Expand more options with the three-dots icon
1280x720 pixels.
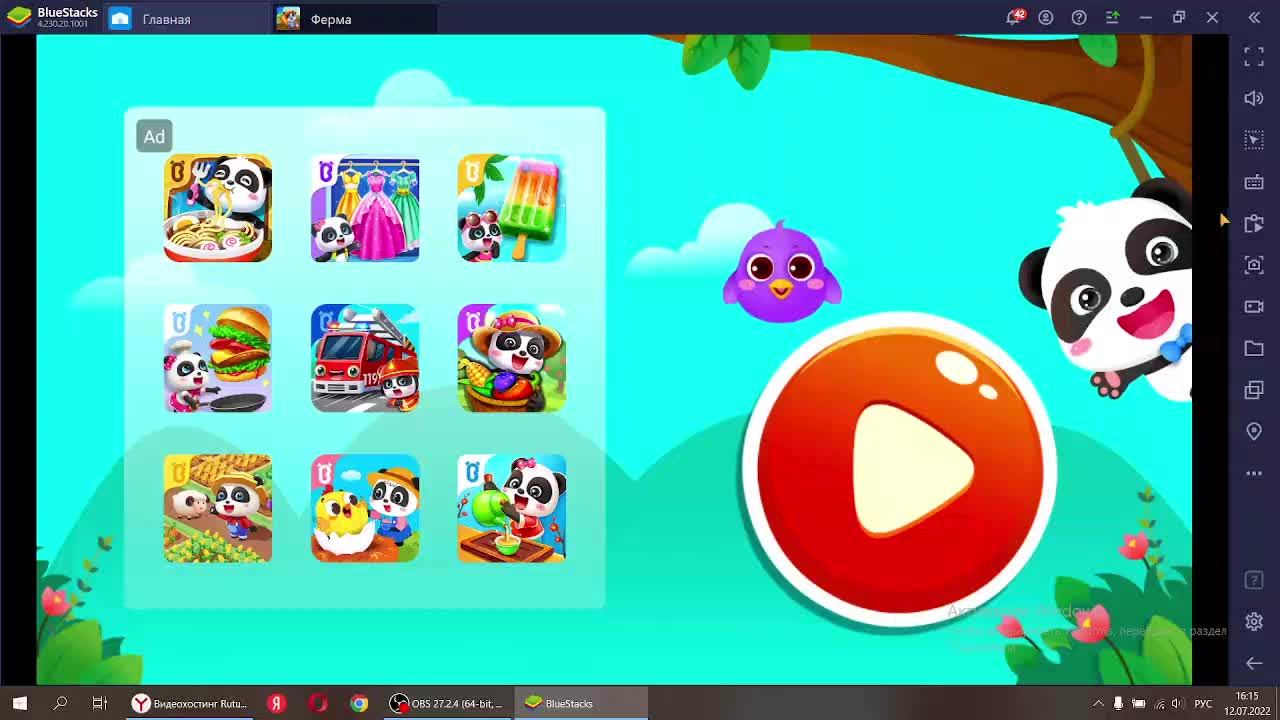(x=1254, y=473)
